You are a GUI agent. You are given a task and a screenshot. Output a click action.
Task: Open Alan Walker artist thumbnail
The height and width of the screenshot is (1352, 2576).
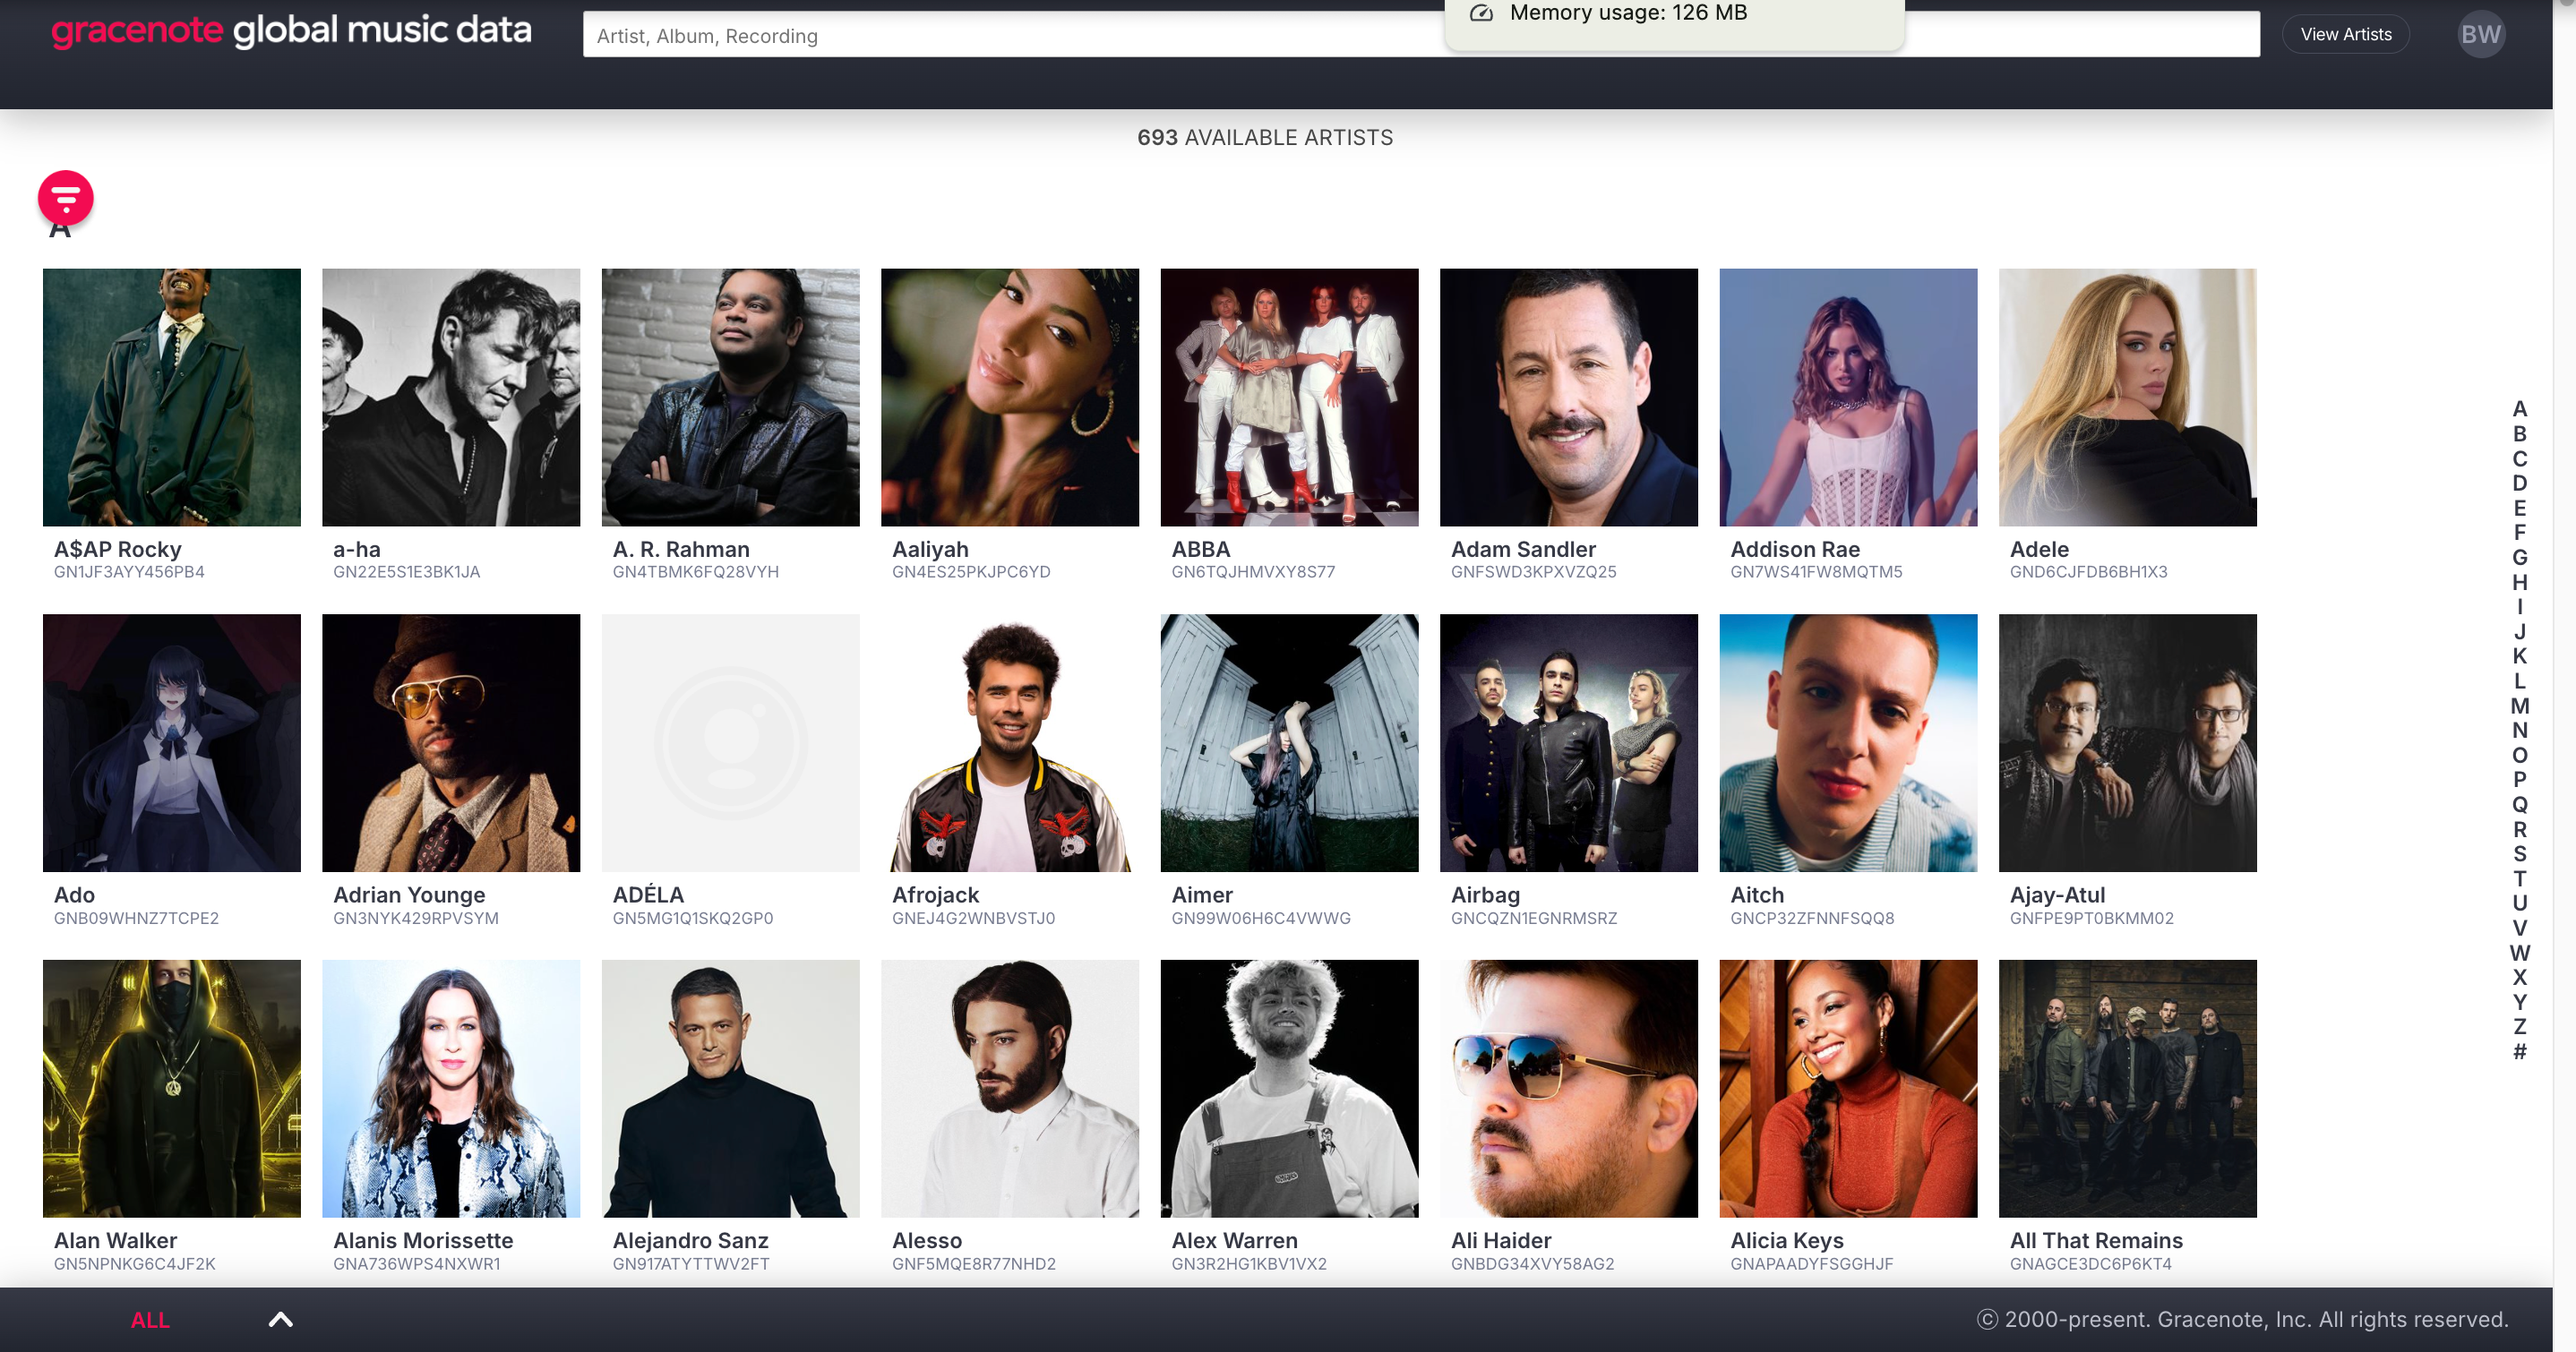coord(171,1088)
